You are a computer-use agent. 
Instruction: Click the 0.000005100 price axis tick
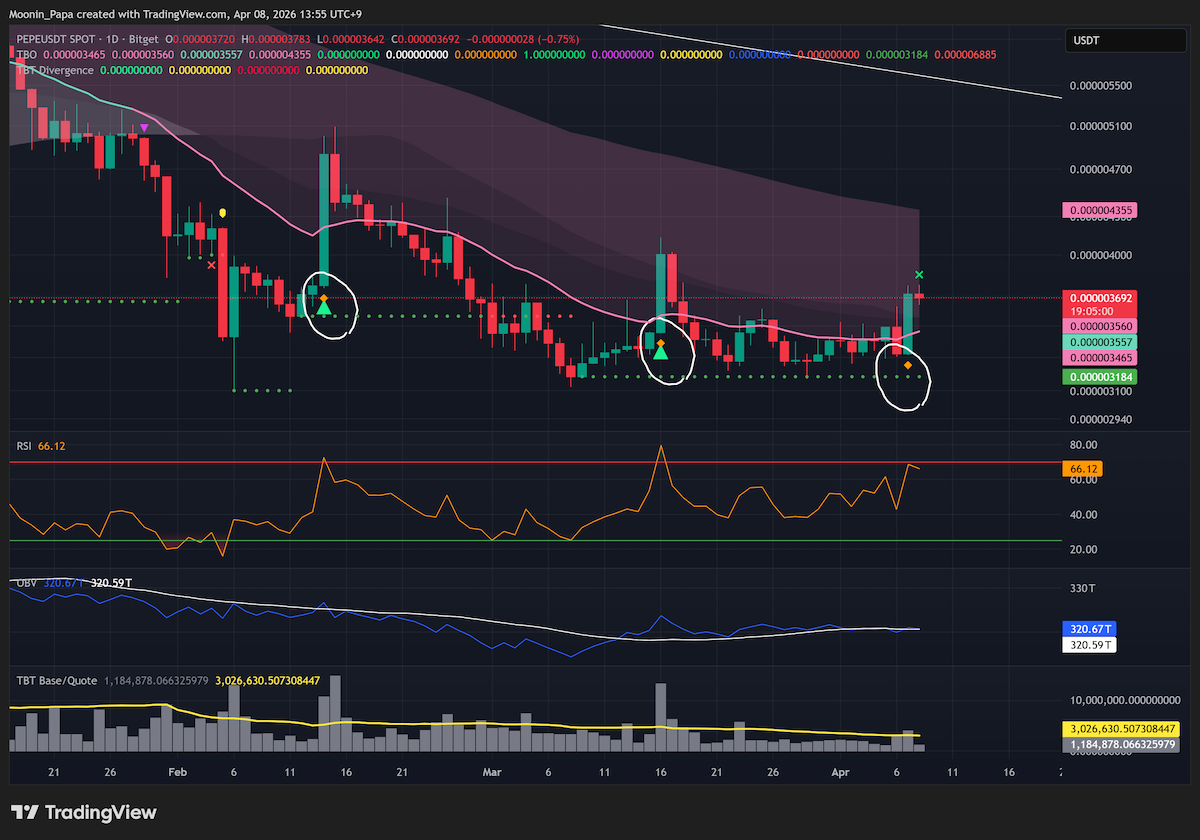1101,127
